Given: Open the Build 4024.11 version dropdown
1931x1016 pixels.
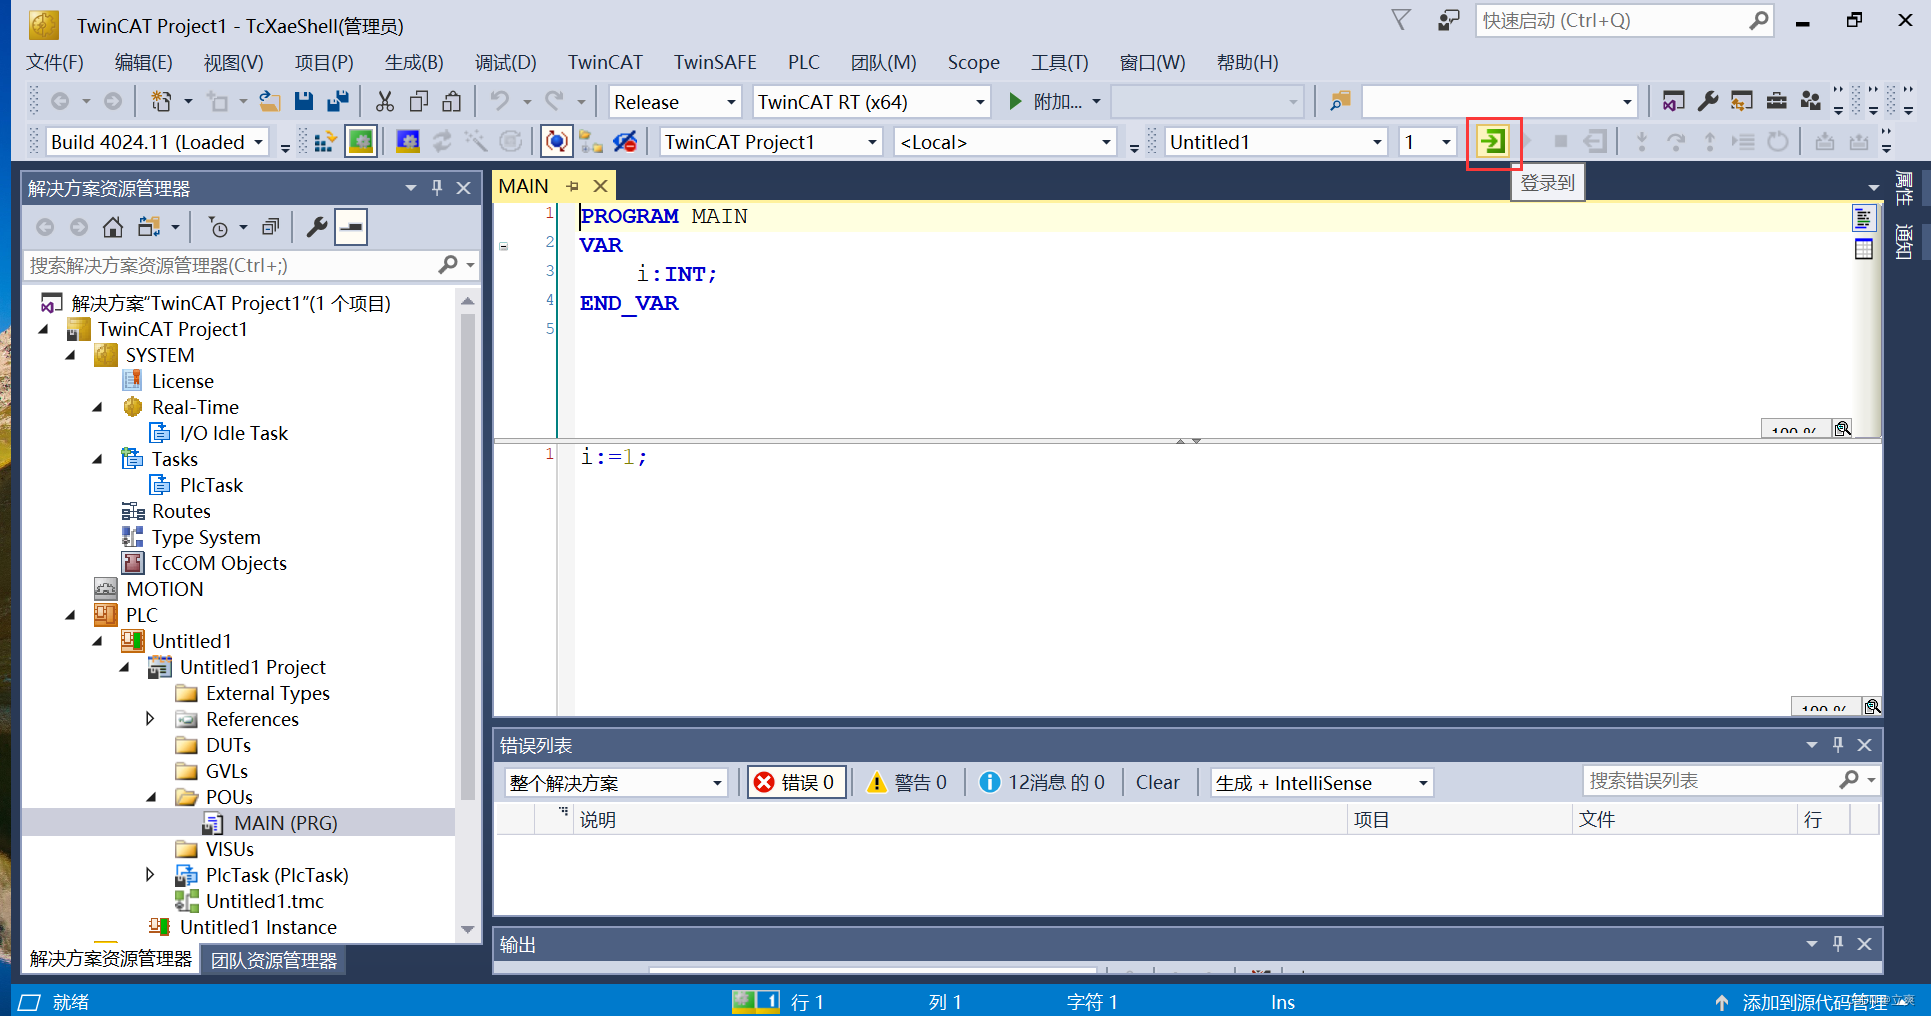Looking at the screenshot, I should 157,142.
